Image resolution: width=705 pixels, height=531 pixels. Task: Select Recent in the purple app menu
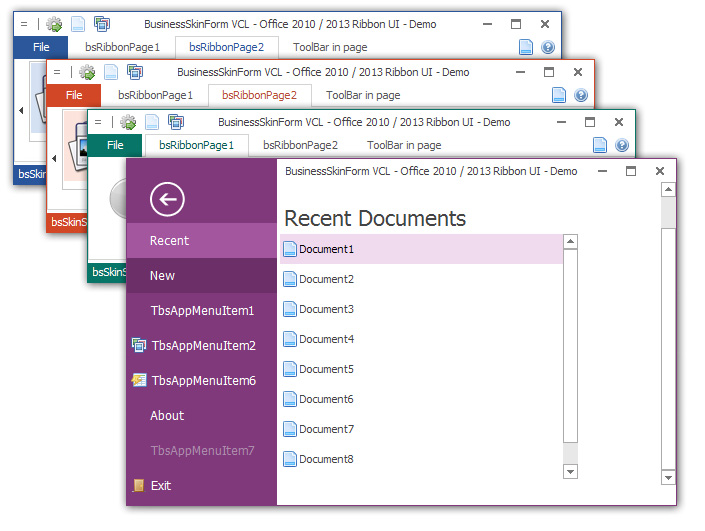tap(201, 241)
